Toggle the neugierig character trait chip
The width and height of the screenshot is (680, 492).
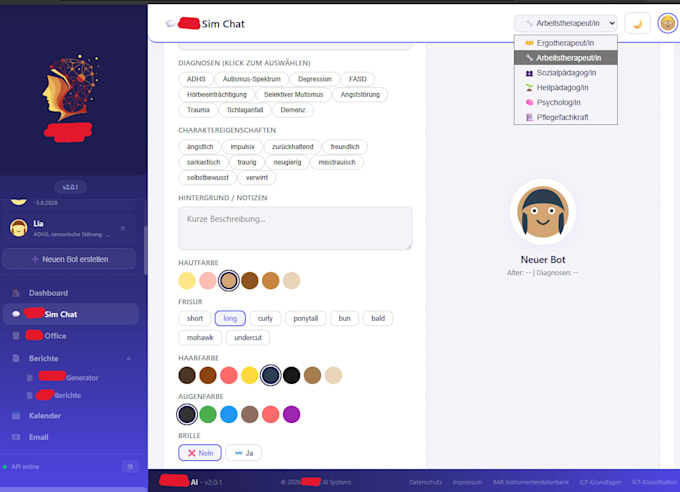pyautogui.click(x=287, y=162)
